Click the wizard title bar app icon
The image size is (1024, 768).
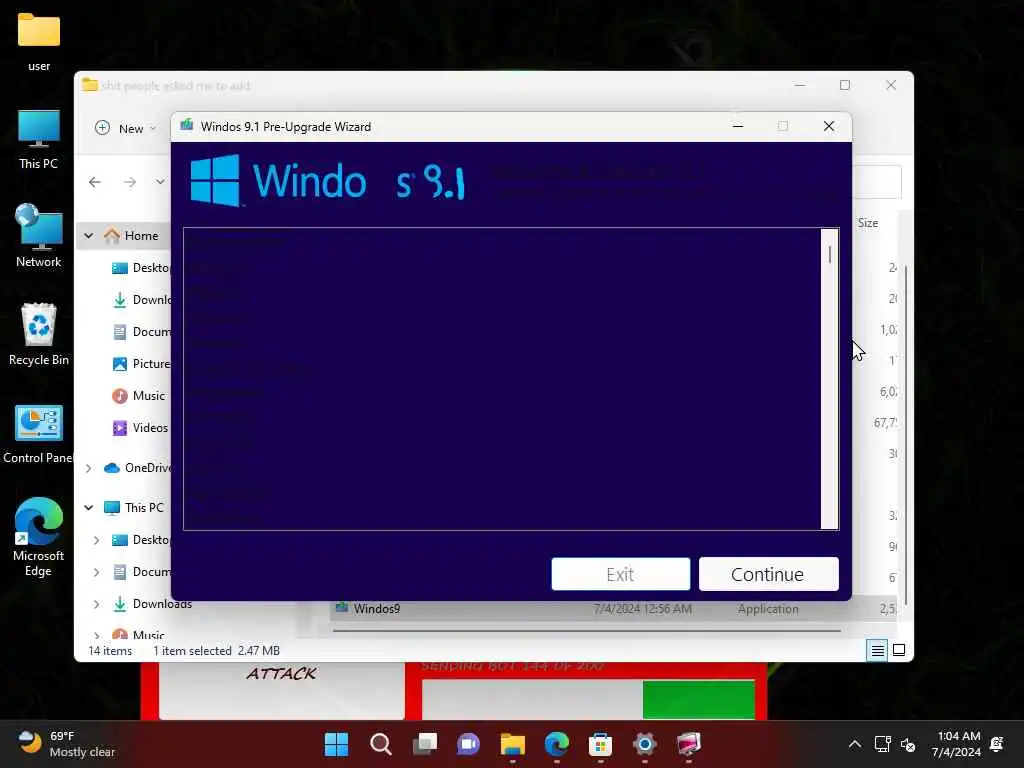187,125
